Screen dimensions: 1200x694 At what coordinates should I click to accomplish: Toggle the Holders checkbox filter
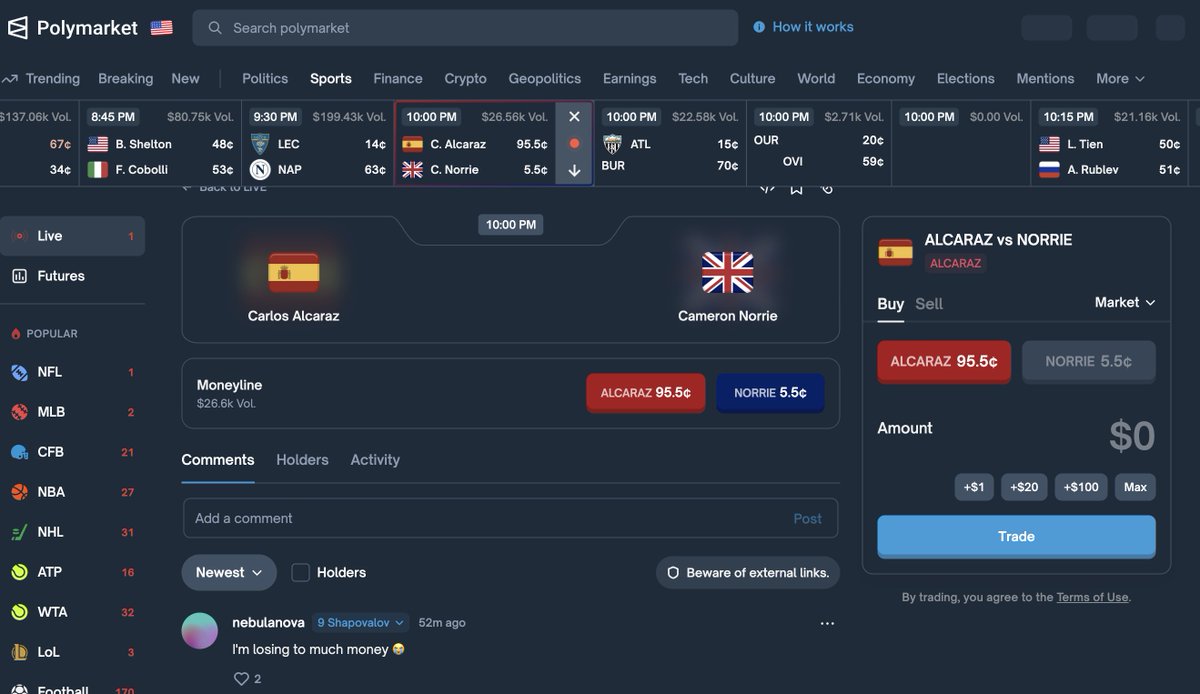coord(300,573)
